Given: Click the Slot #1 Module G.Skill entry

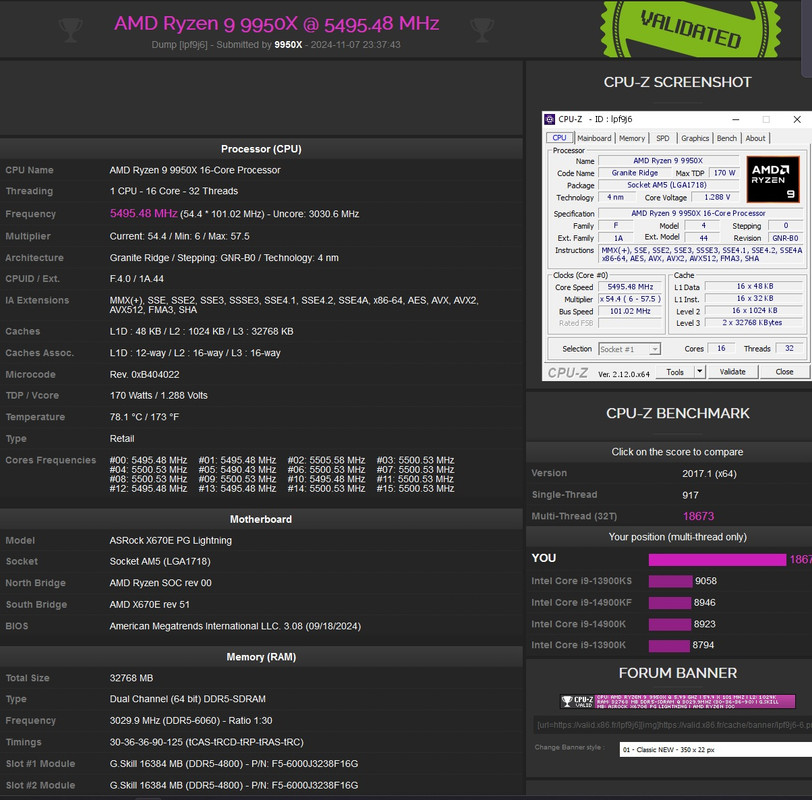Looking at the screenshot, I should coord(234,764).
